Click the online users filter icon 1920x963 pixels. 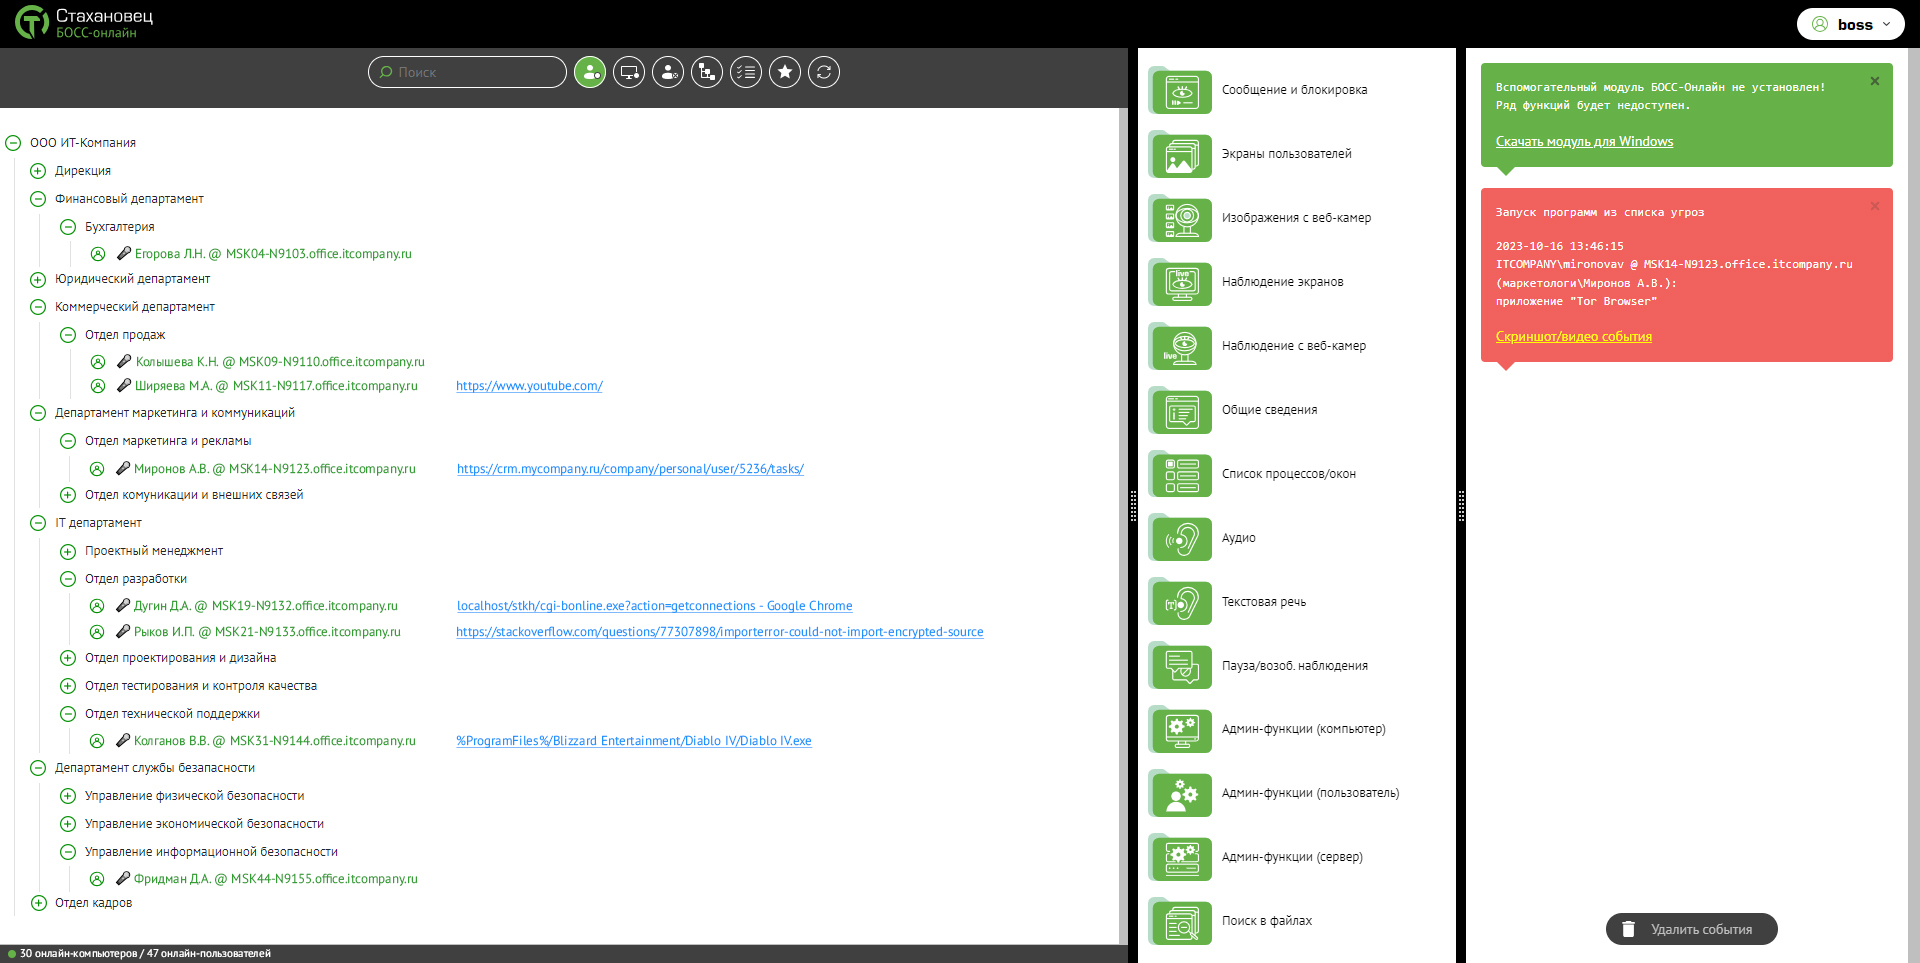[590, 72]
